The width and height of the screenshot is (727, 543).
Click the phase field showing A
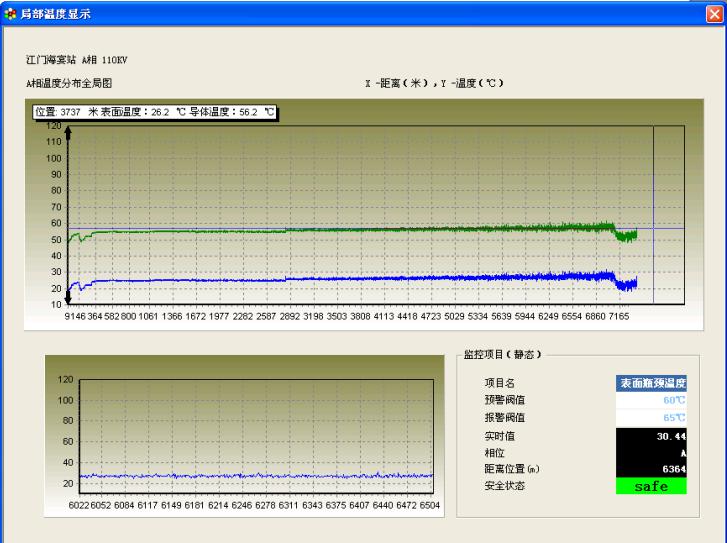651,453
